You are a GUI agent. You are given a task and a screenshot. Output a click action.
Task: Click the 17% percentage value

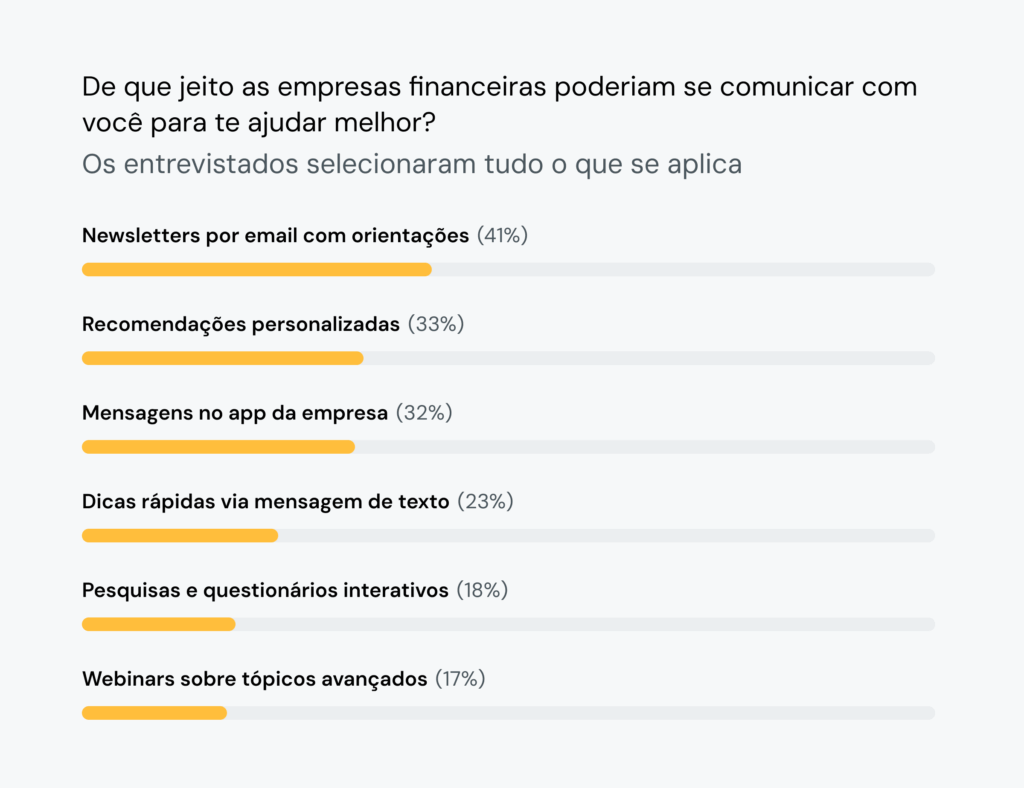tap(460, 679)
